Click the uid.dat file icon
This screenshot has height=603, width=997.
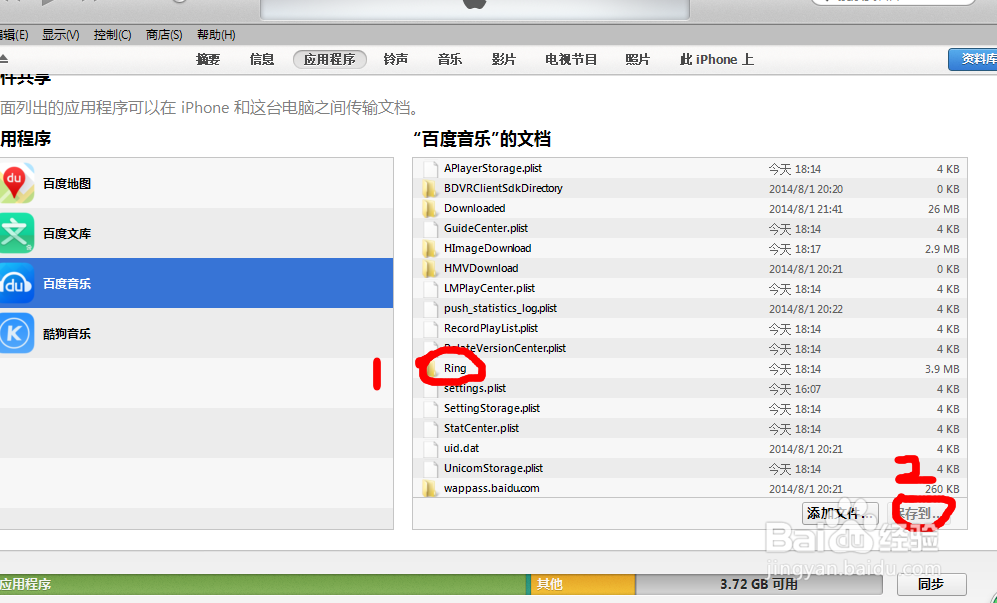click(431, 448)
